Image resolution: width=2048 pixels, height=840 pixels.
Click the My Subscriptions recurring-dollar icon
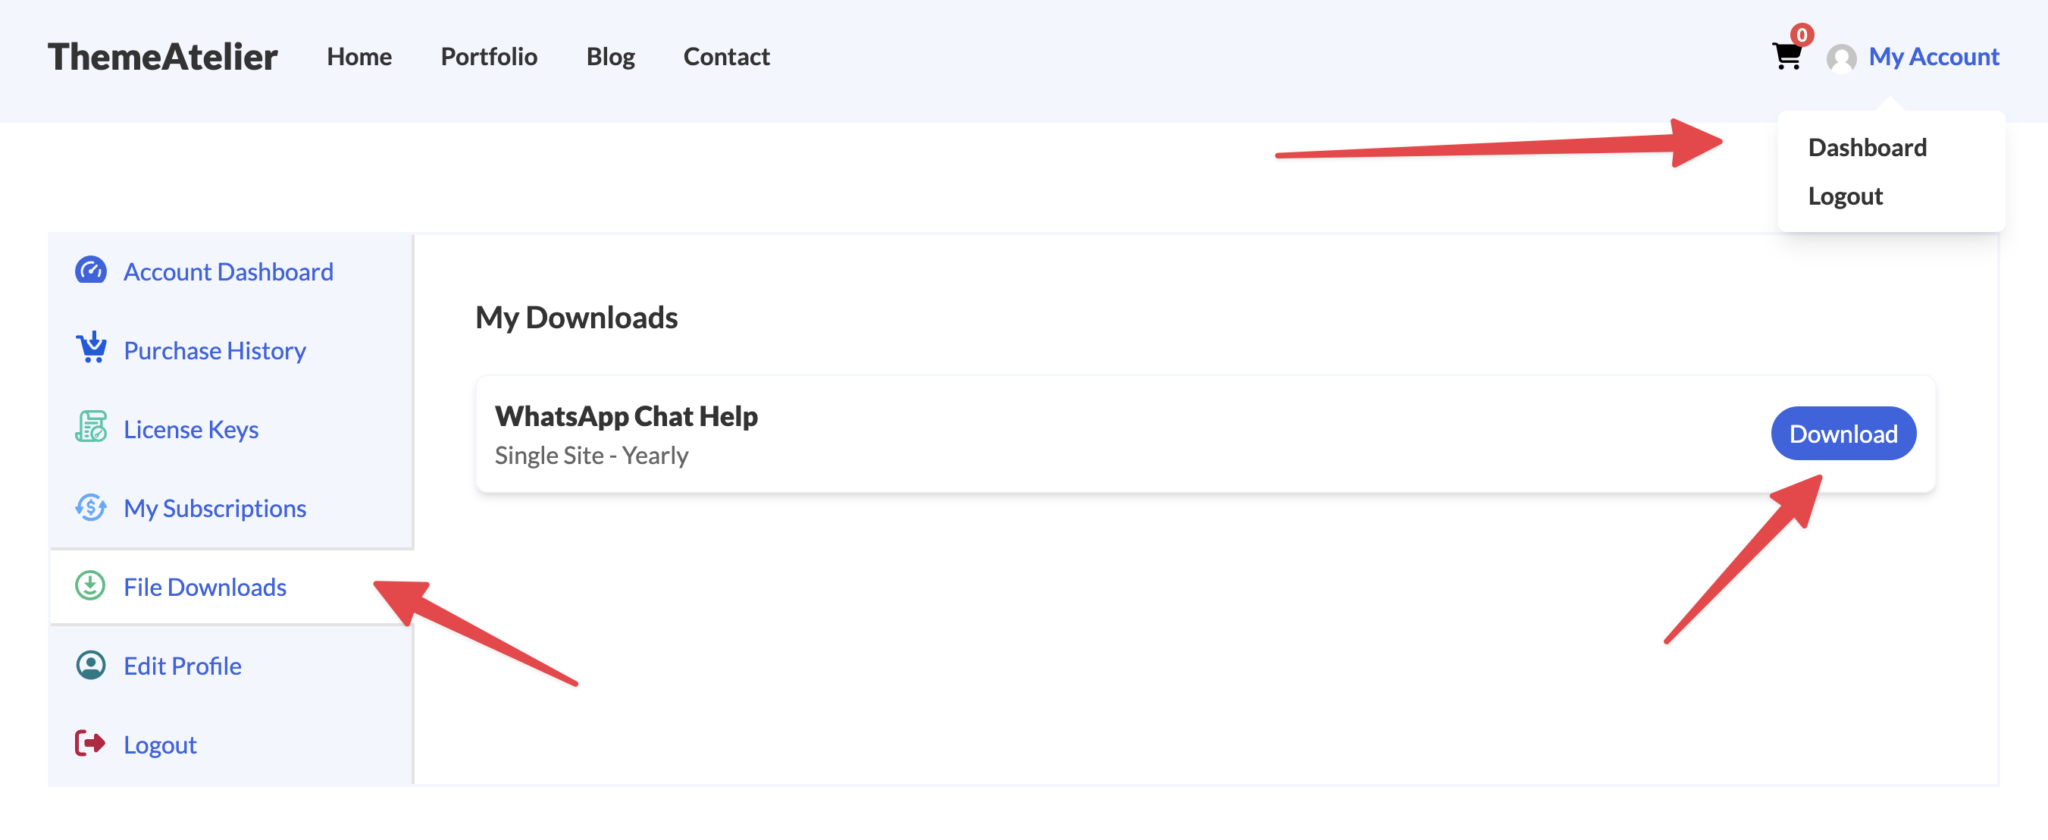point(91,507)
